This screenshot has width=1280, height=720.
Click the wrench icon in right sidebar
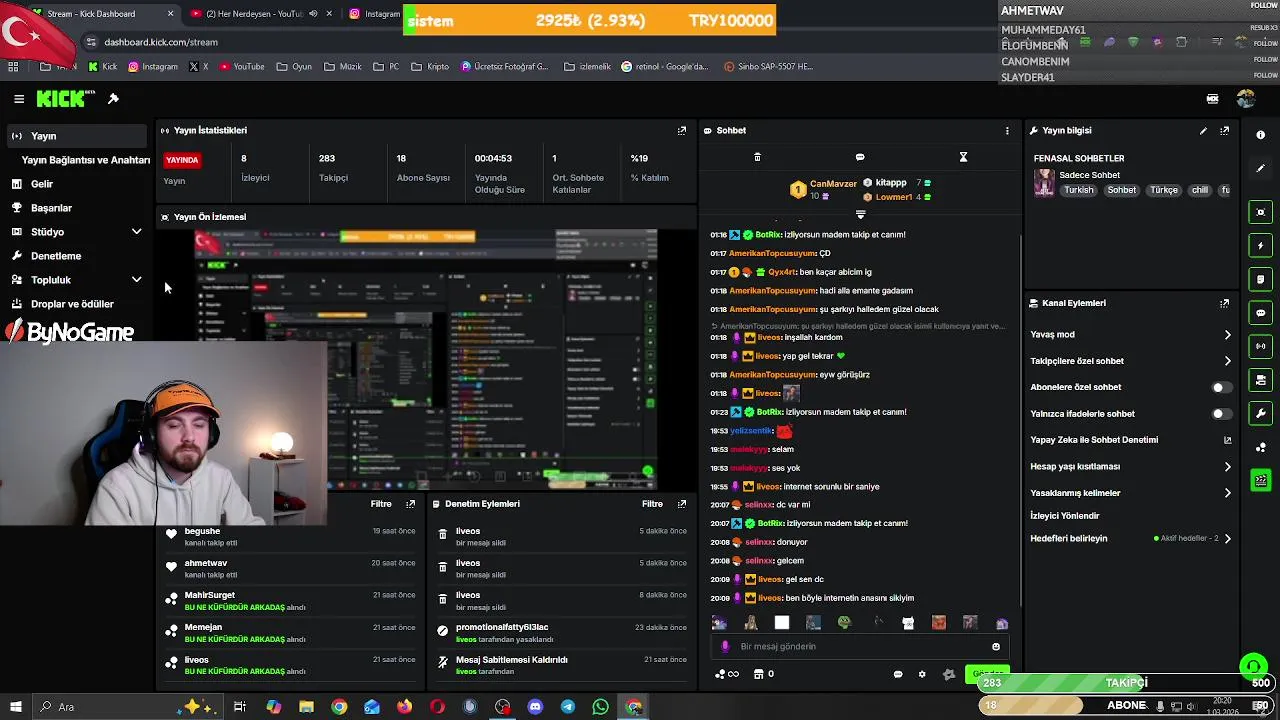(x=1260, y=413)
